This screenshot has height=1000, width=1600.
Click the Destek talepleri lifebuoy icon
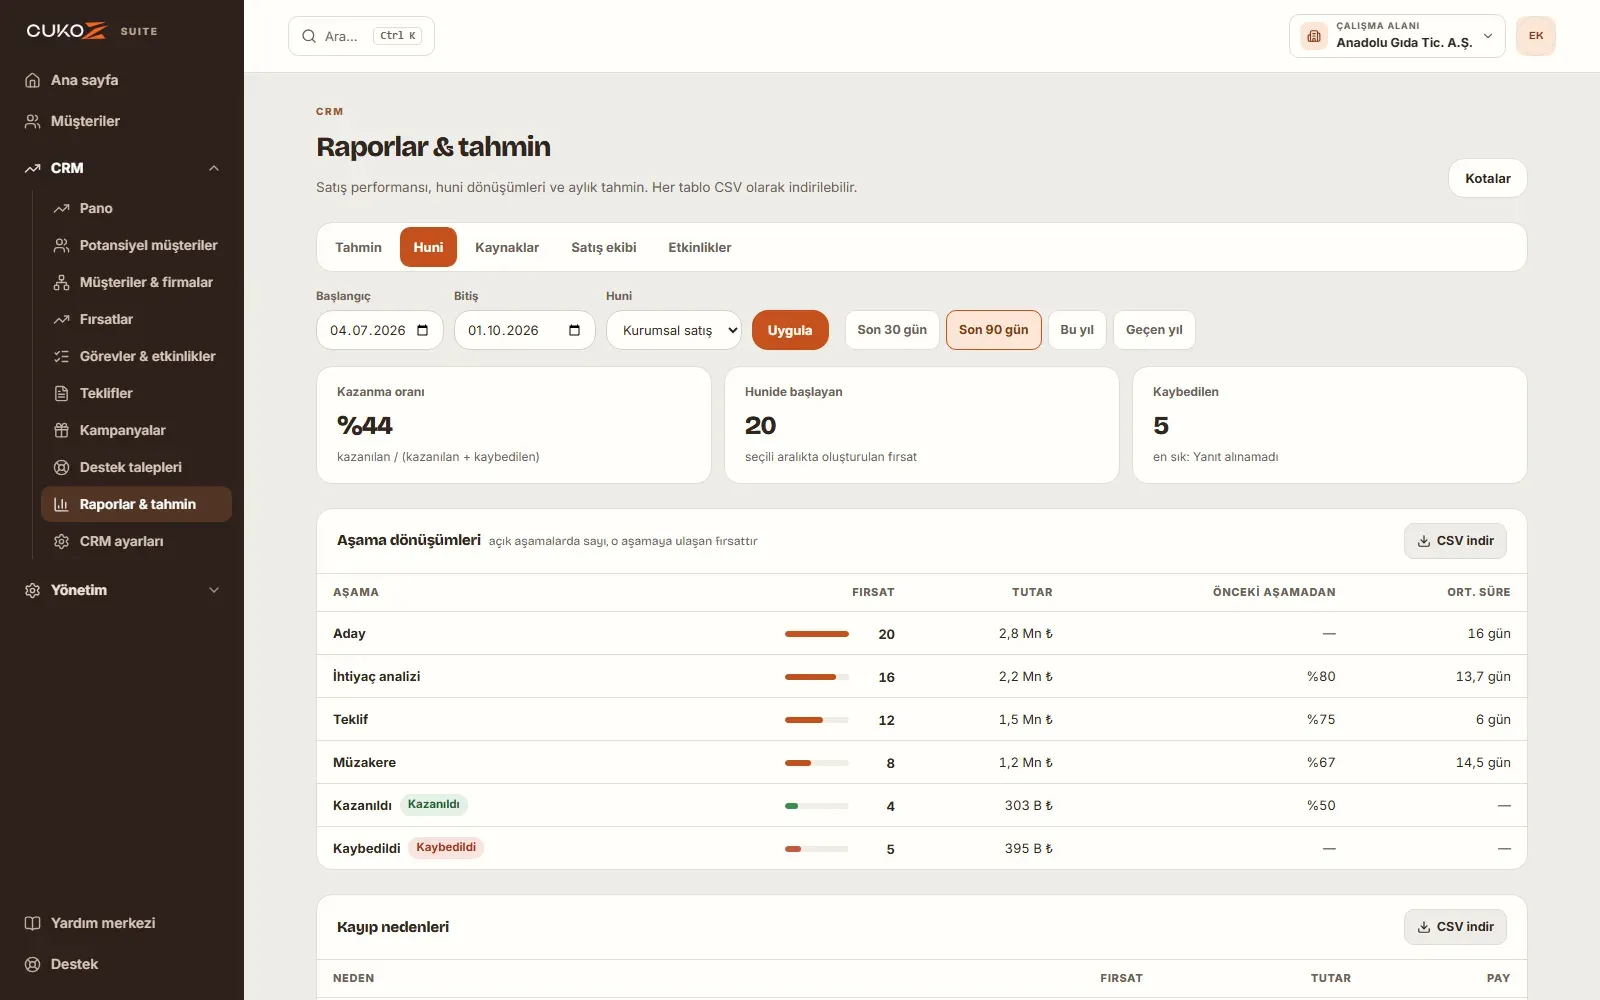point(61,467)
